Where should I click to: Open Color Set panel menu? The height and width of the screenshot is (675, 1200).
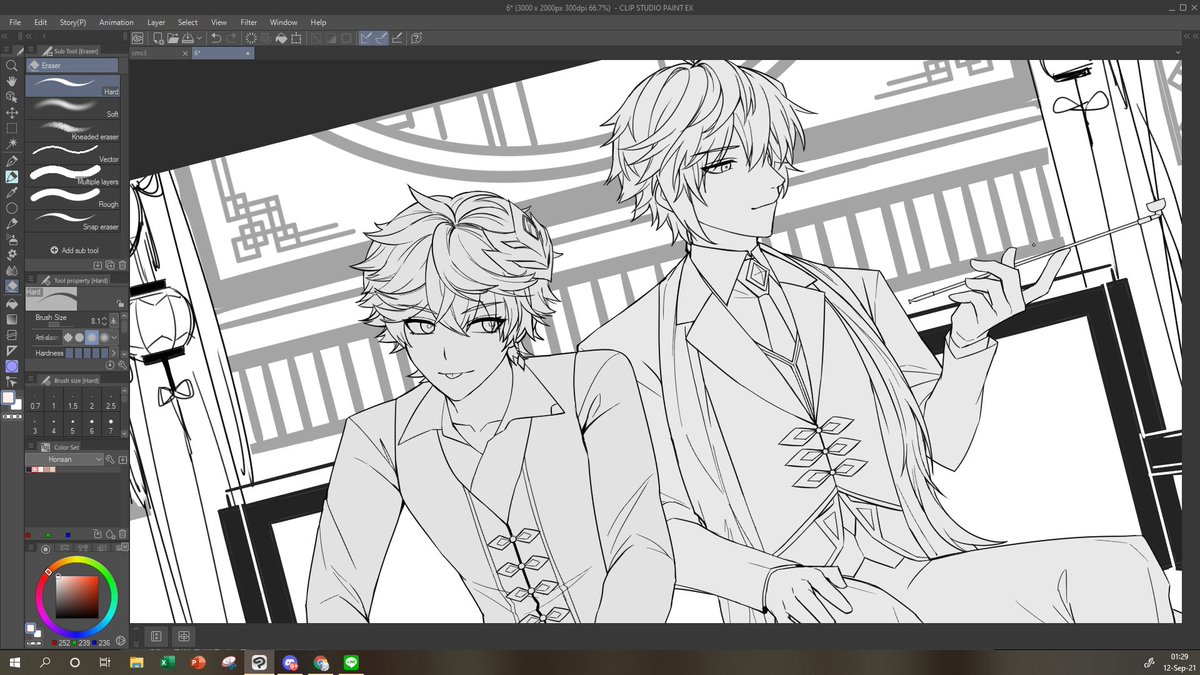click(x=30, y=446)
